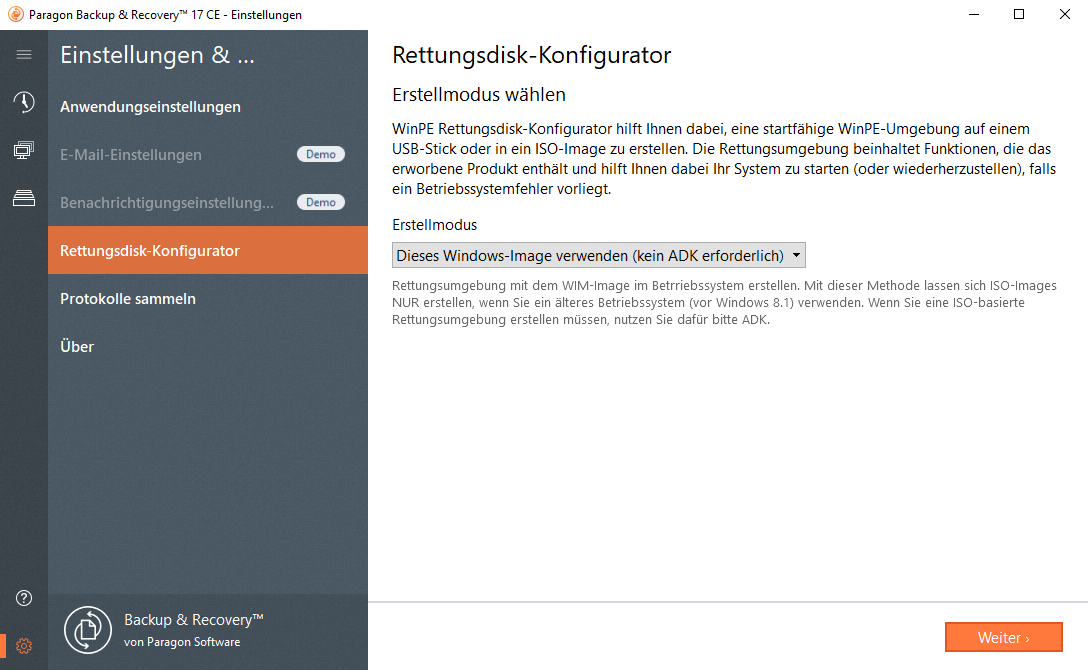Click the Paragon app icon in title bar
This screenshot has height=670, width=1088.
tap(15, 14)
